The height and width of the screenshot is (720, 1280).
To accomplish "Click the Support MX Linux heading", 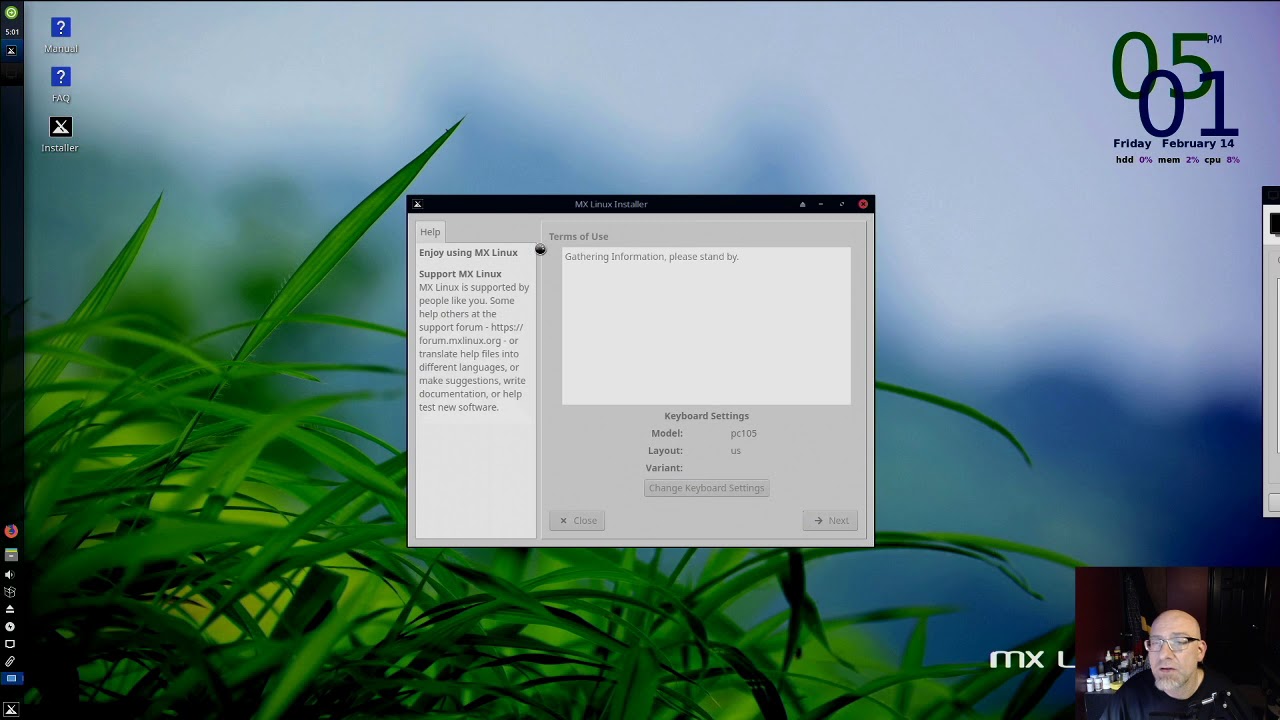I will click(x=460, y=274).
